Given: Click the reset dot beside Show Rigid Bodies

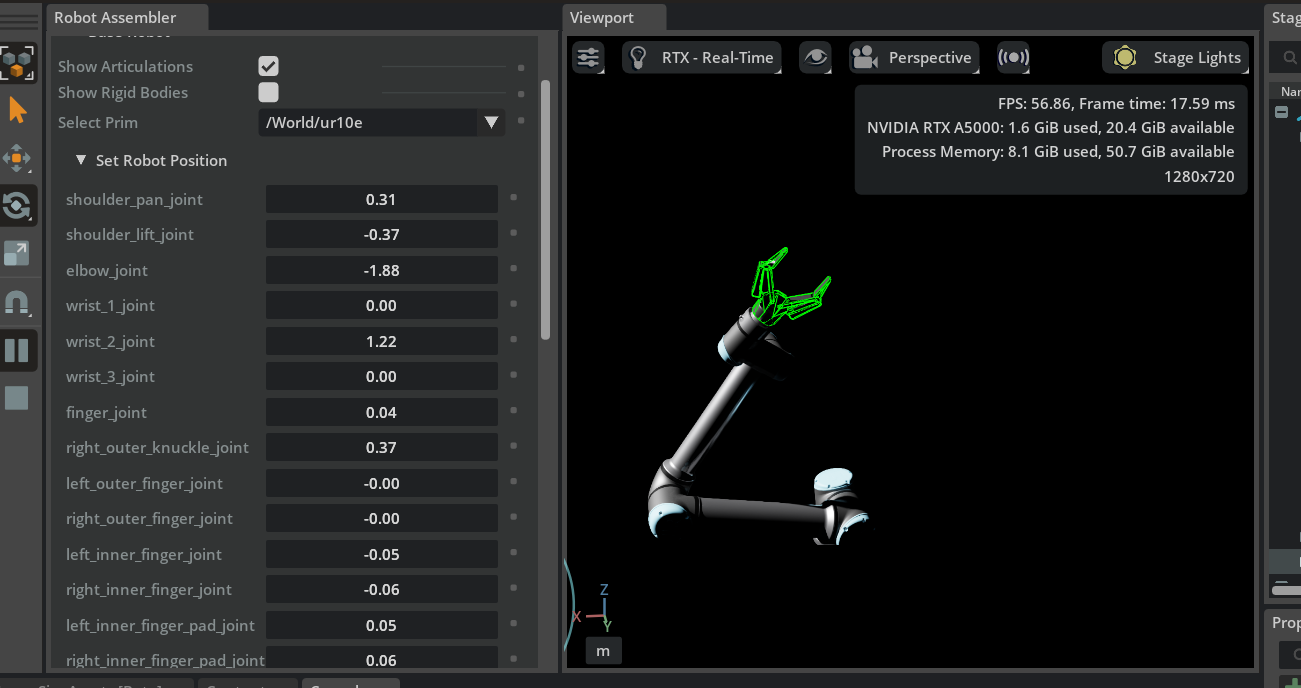Looking at the screenshot, I should tap(521, 94).
